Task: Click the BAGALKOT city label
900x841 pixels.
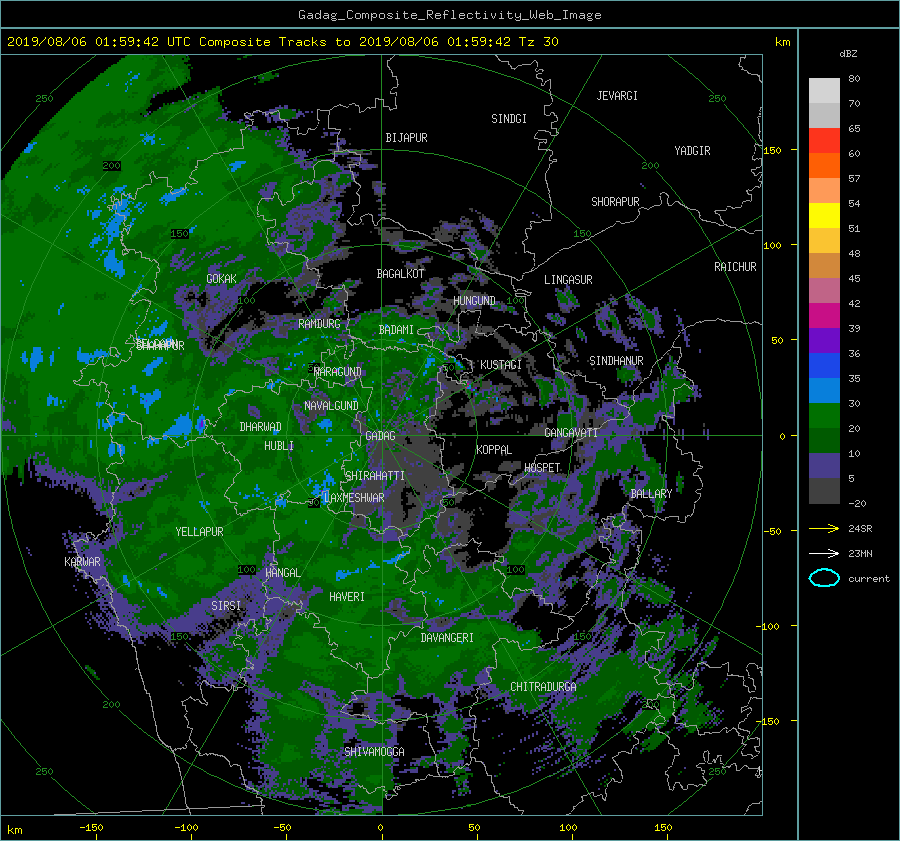Action: [400, 274]
